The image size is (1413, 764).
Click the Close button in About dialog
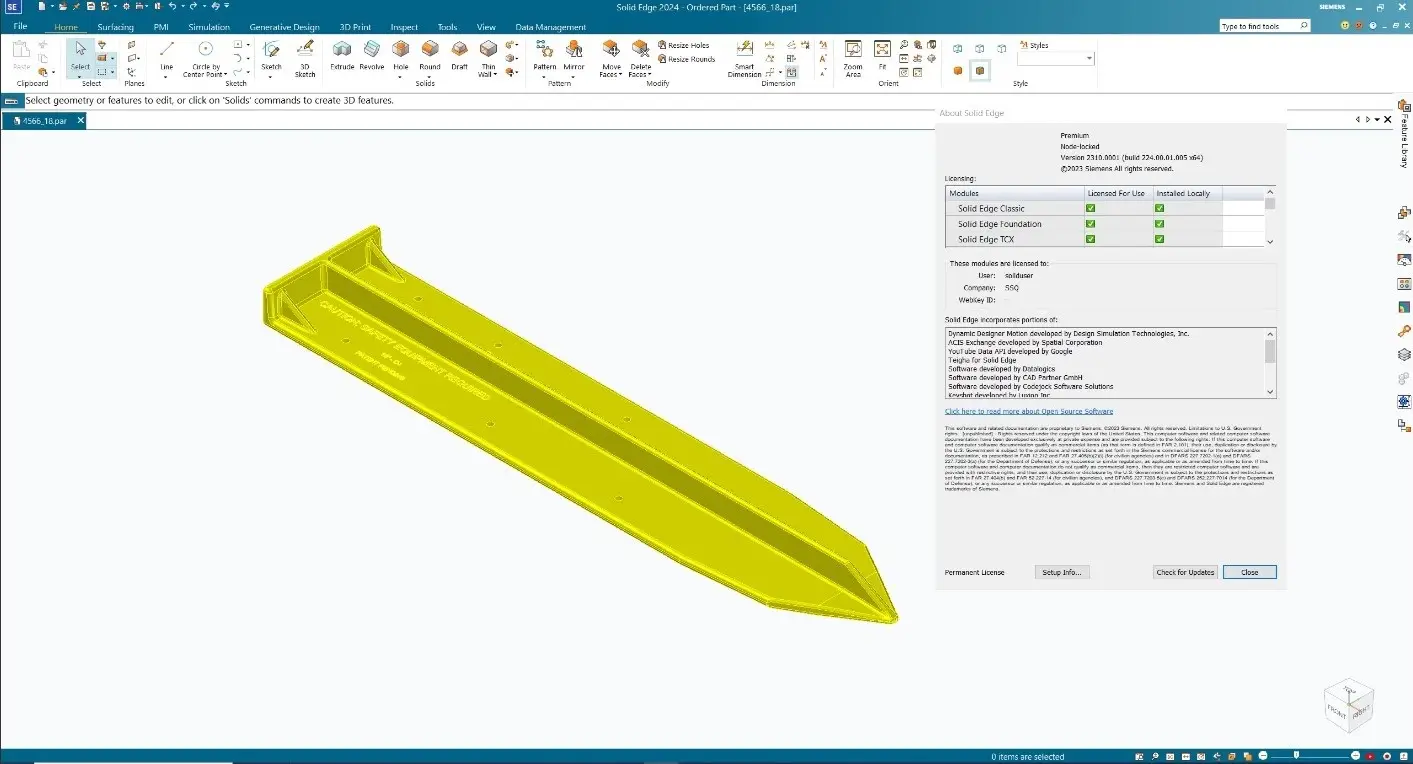[1249, 572]
